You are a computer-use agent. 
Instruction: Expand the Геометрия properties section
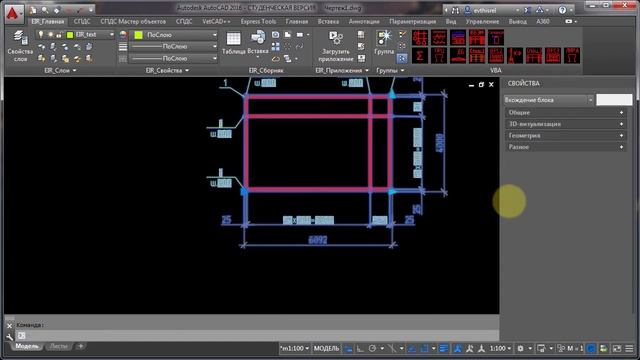pyautogui.click(x=566, y=135)
